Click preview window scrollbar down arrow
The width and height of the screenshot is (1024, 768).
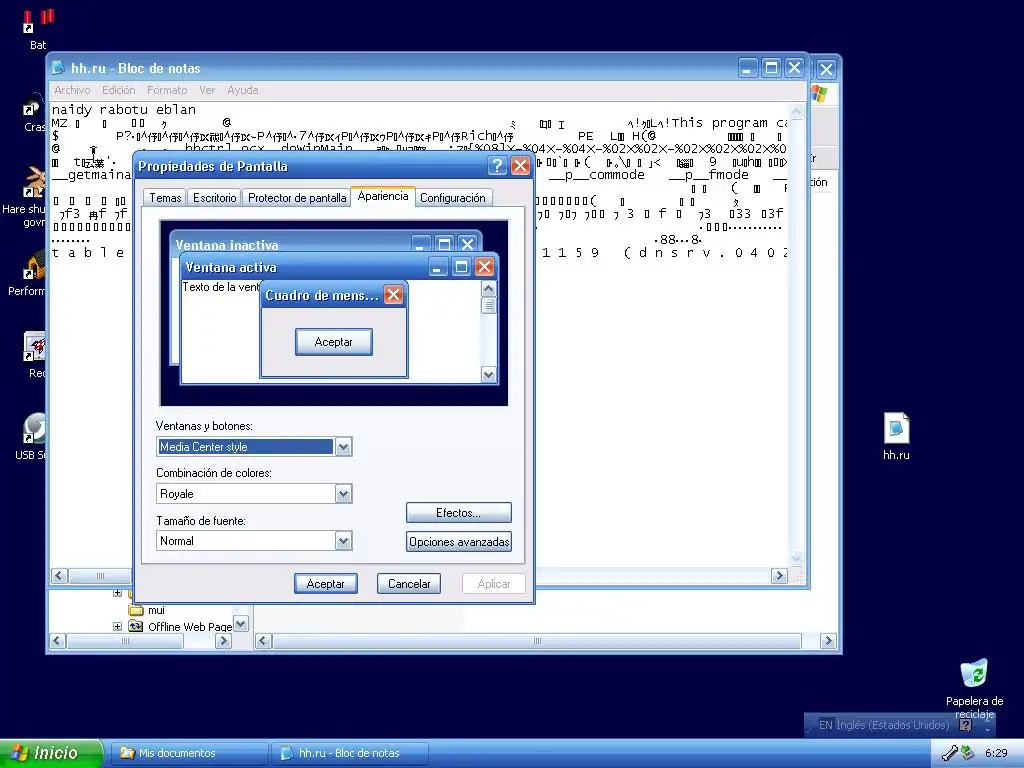488,375
